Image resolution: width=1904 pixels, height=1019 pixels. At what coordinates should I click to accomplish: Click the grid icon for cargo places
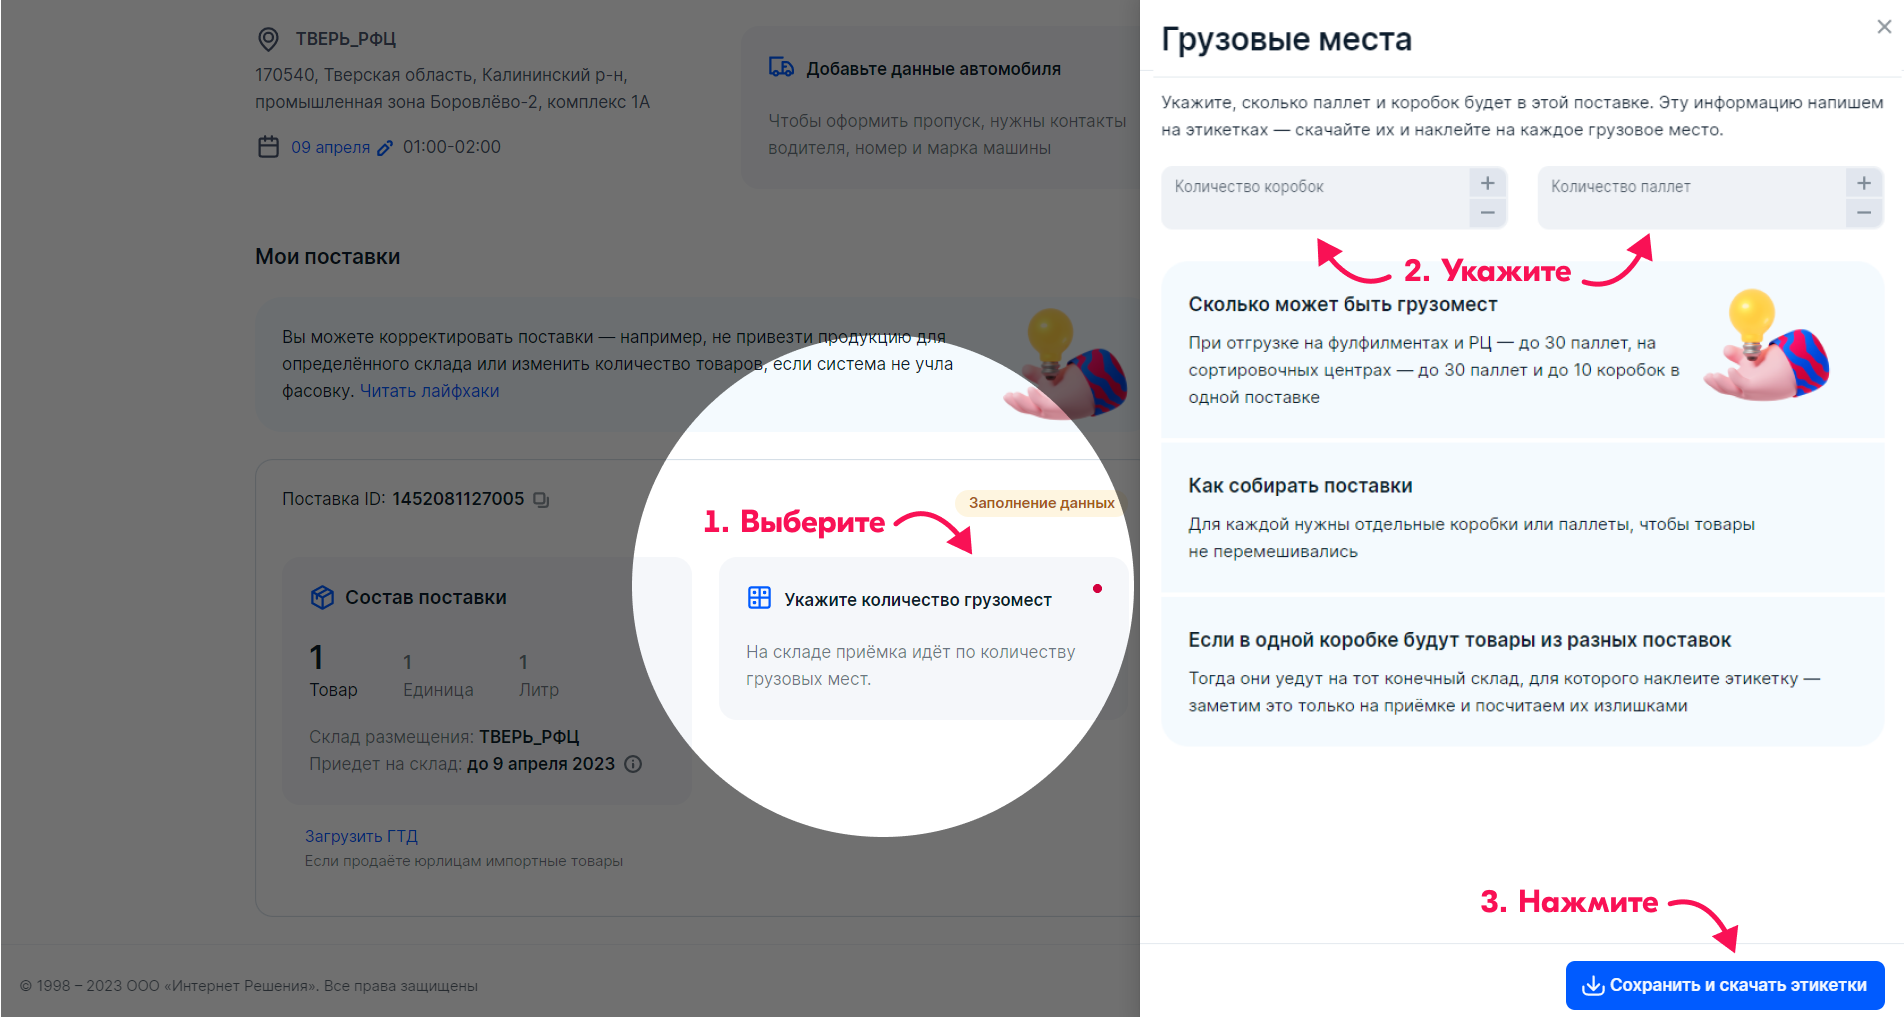[x=759, y=598]
